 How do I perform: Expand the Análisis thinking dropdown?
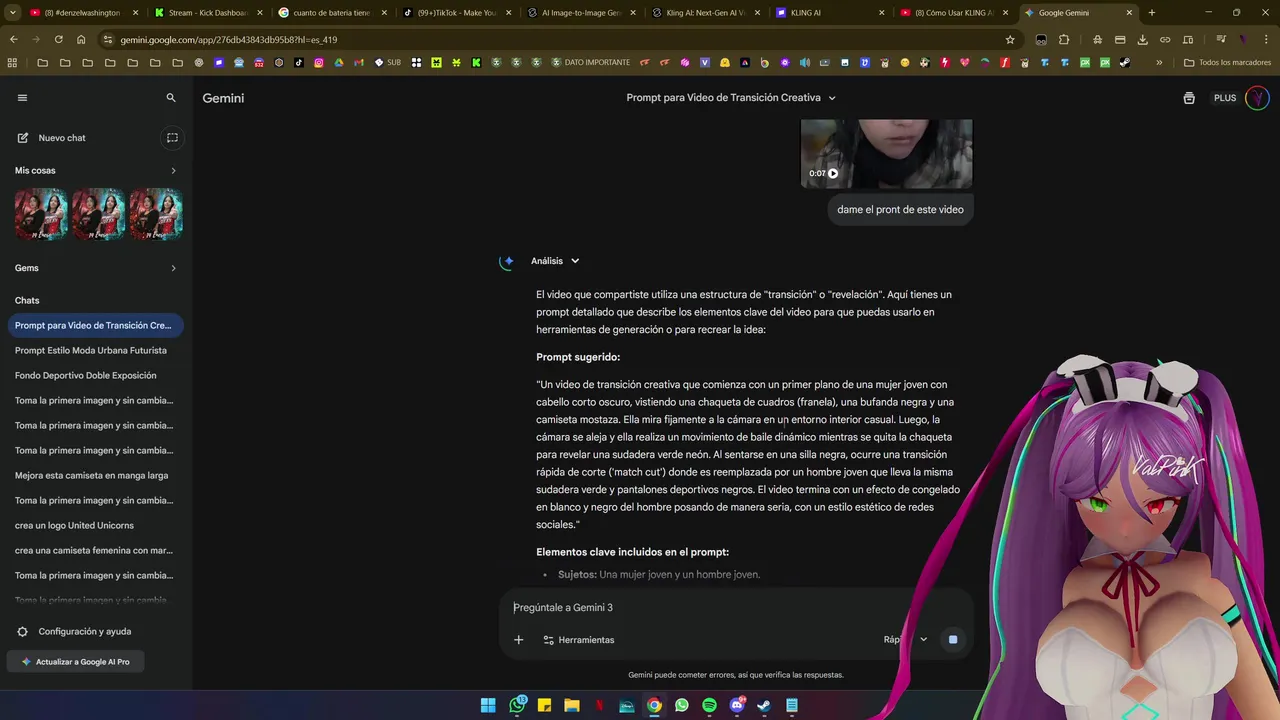tap(555, 261)
